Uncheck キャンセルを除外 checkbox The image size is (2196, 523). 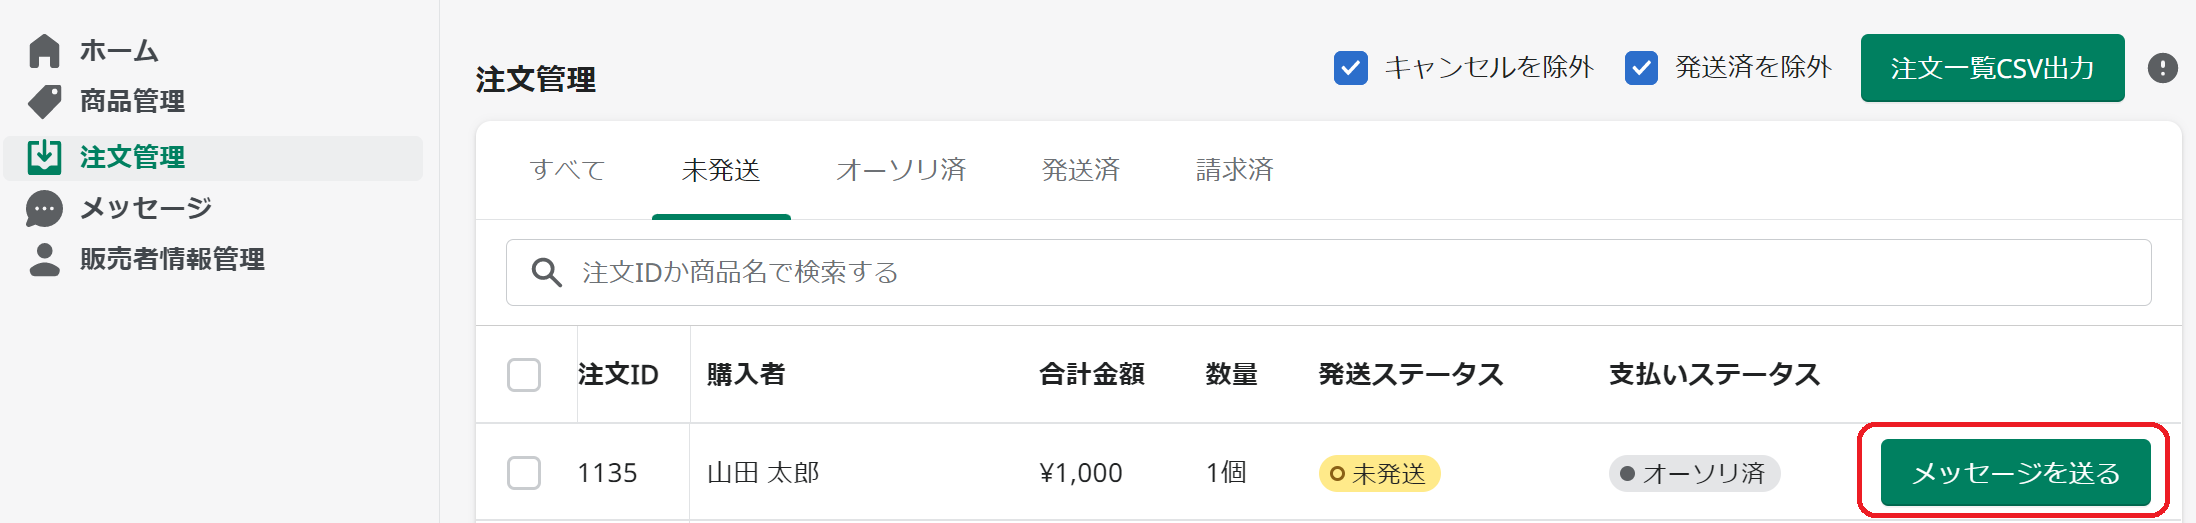pyautogui.click(x=1351, y=68)
